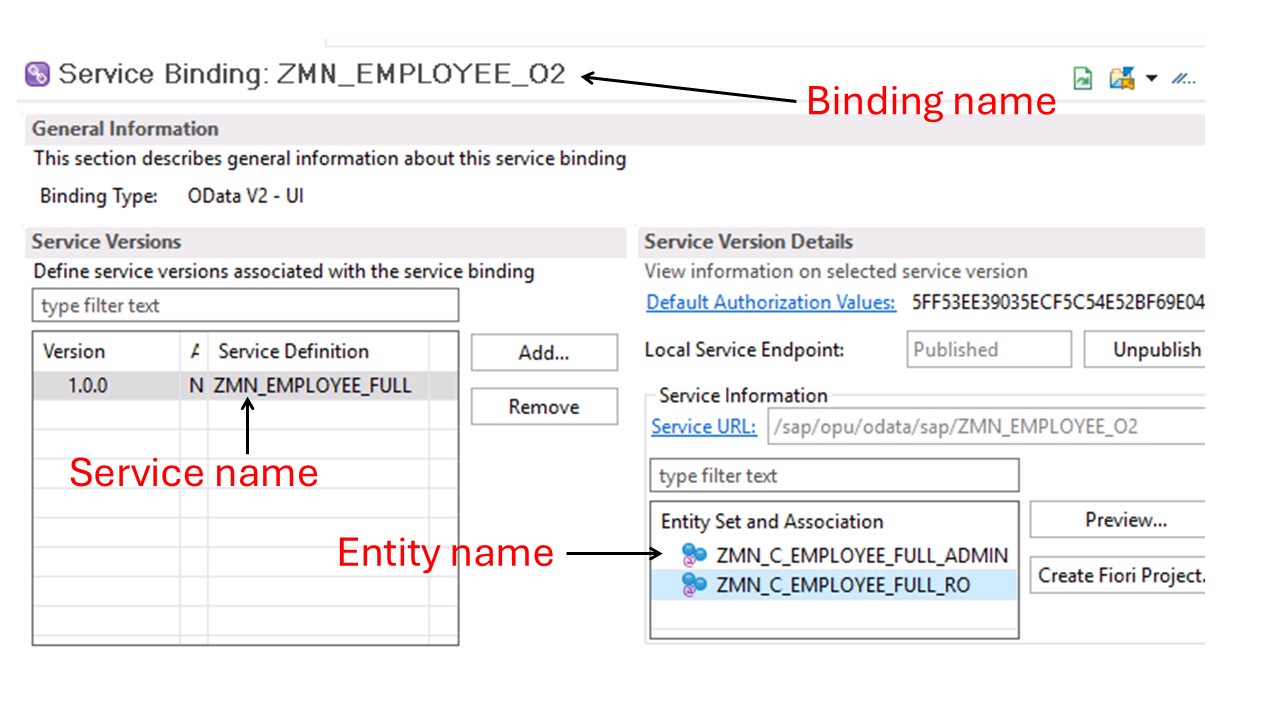Click the entity icon beside ZMN_C_EMPLOYEE_FULL_RO
Screen dimensions: 1280x720
[x=694, y=584]
